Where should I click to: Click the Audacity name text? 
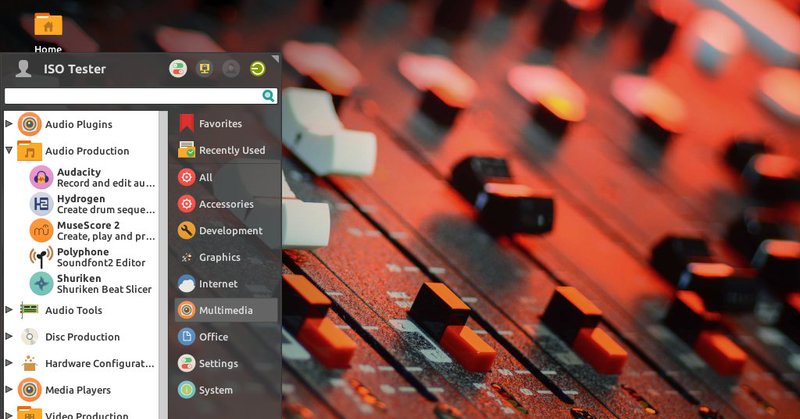tap(79, 172)
